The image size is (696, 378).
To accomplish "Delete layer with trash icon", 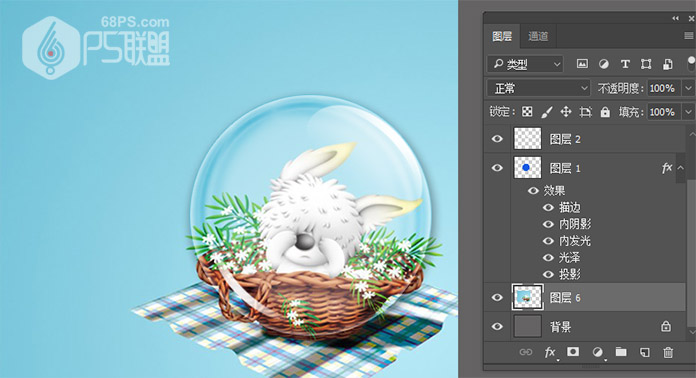I will click(668, 352).
